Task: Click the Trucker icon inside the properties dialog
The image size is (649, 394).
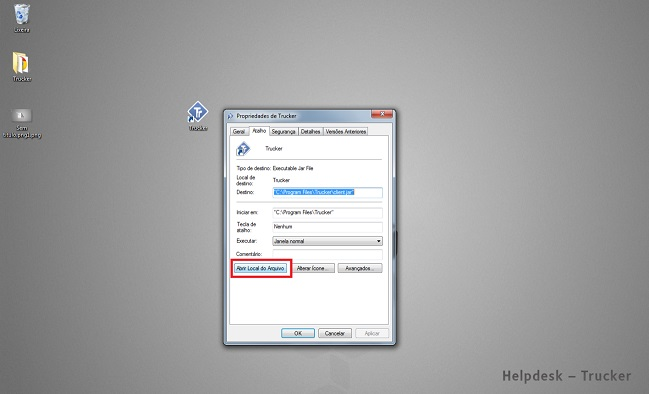Action: point(243,149)
